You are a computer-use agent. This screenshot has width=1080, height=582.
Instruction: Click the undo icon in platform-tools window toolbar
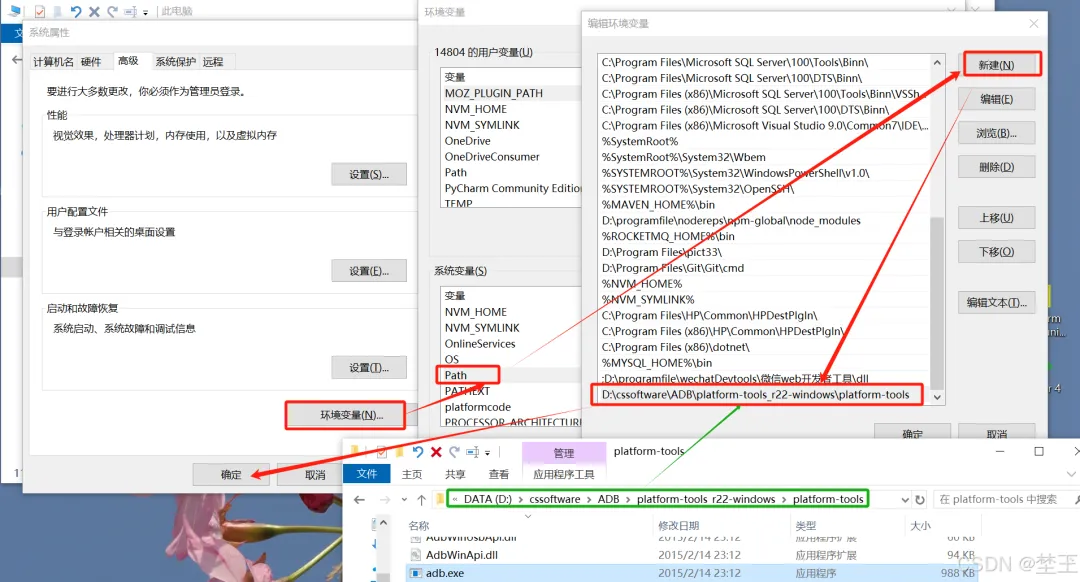pyautogui.click(x=418, y=452)
